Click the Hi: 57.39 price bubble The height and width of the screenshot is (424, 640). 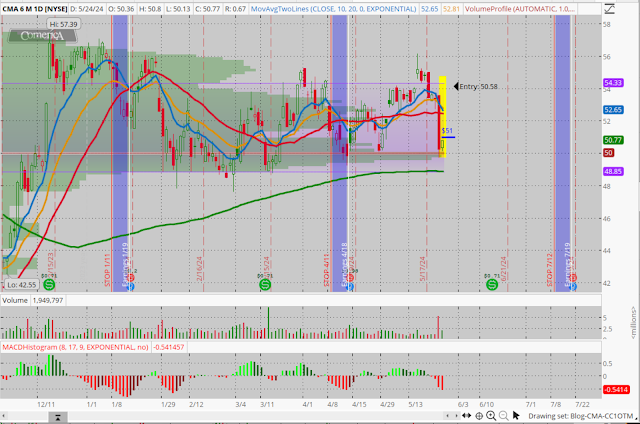[x=63, y=24]
